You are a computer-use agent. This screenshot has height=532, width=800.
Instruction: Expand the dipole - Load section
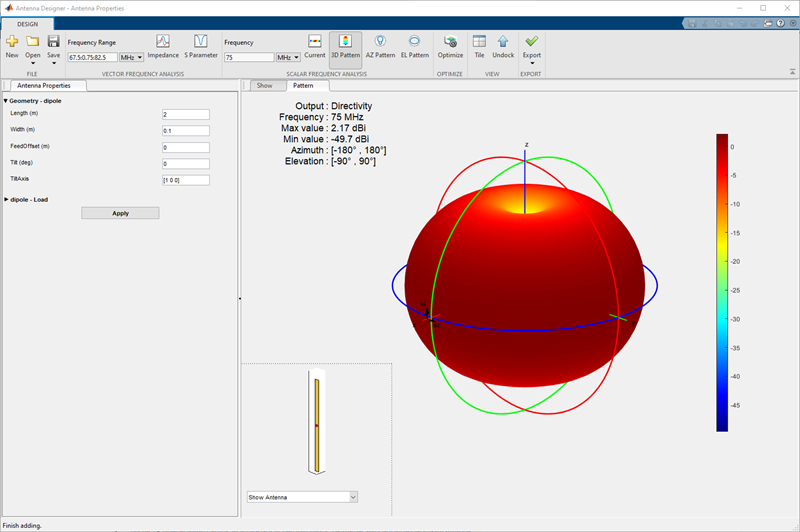5,199
